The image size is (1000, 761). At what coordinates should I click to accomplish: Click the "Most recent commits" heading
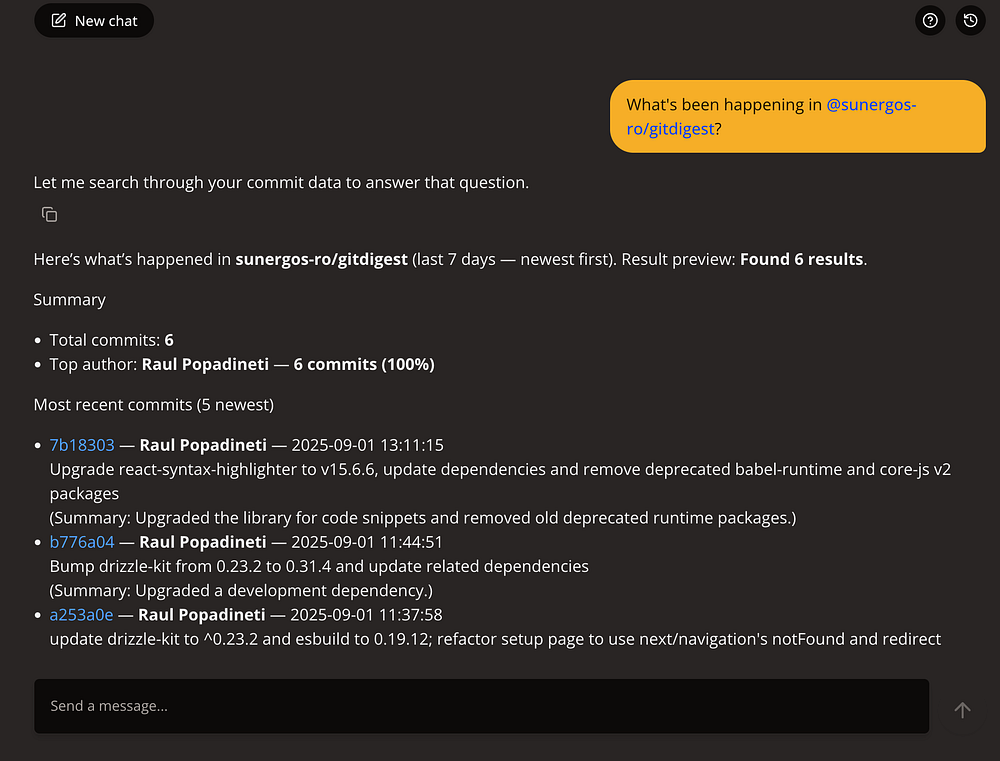pos(153,405)
